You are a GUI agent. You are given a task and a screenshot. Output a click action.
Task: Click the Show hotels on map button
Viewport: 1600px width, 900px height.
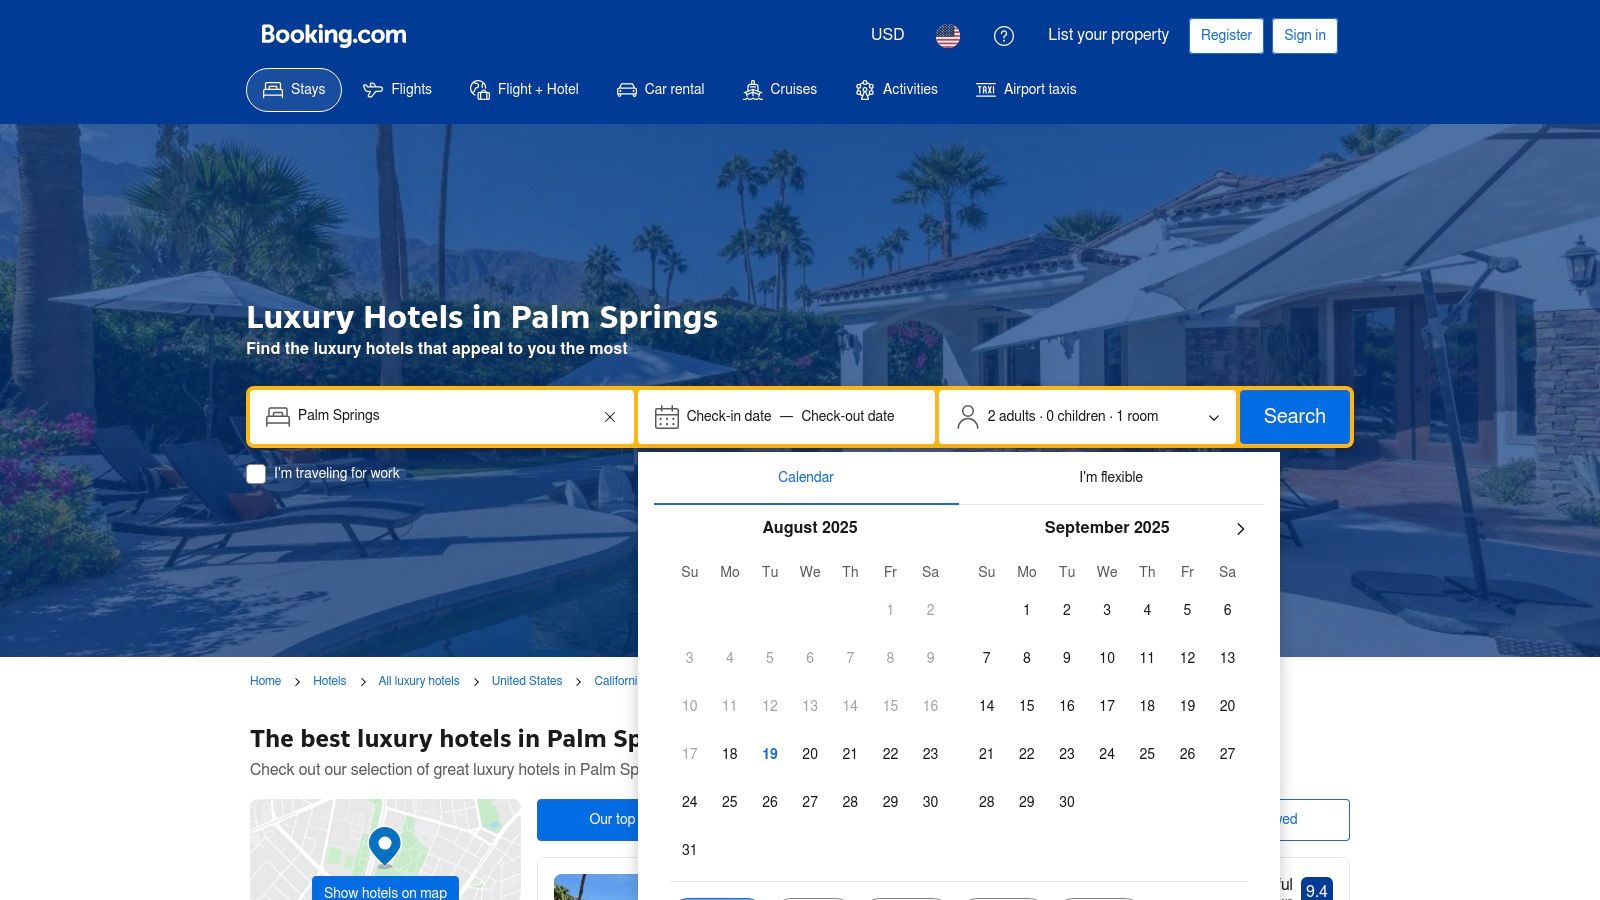(385, 889)
